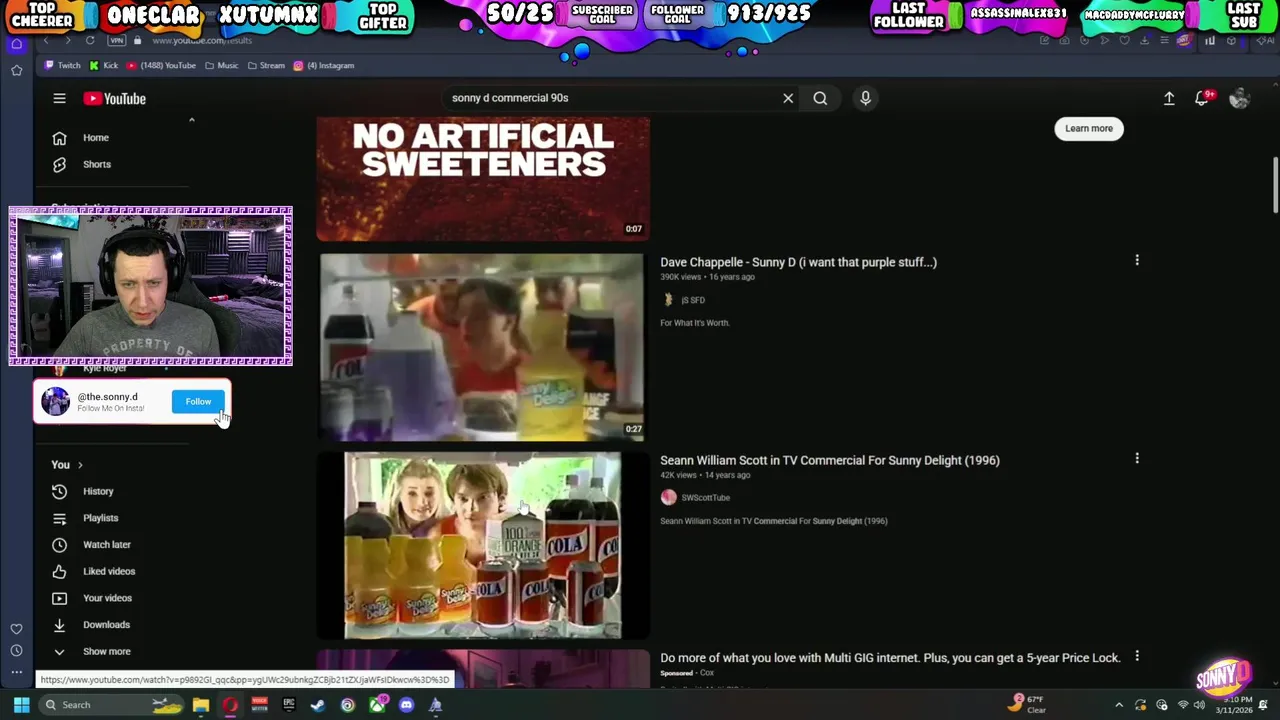The width and height of the screenshot is (1280, 720).
Task: Open Your videos in the sidebar
Action: pos(106,598)
